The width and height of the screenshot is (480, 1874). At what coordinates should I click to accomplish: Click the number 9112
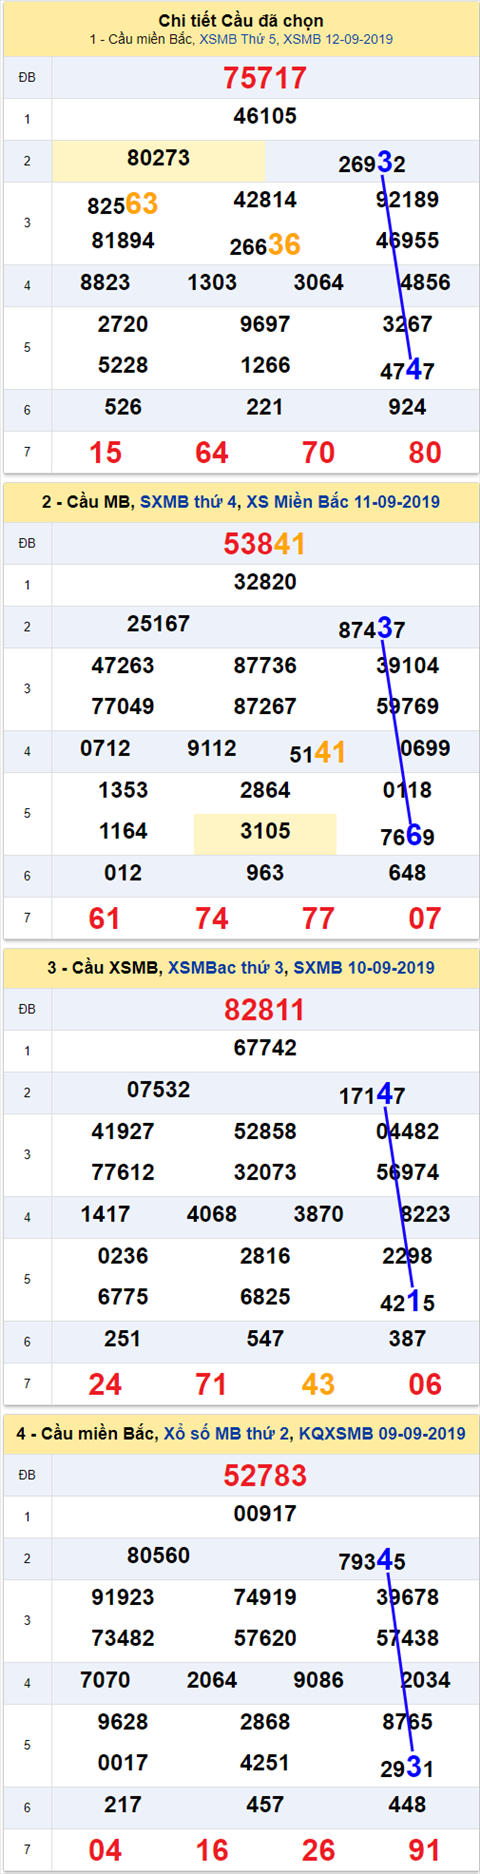coord(212,749)
